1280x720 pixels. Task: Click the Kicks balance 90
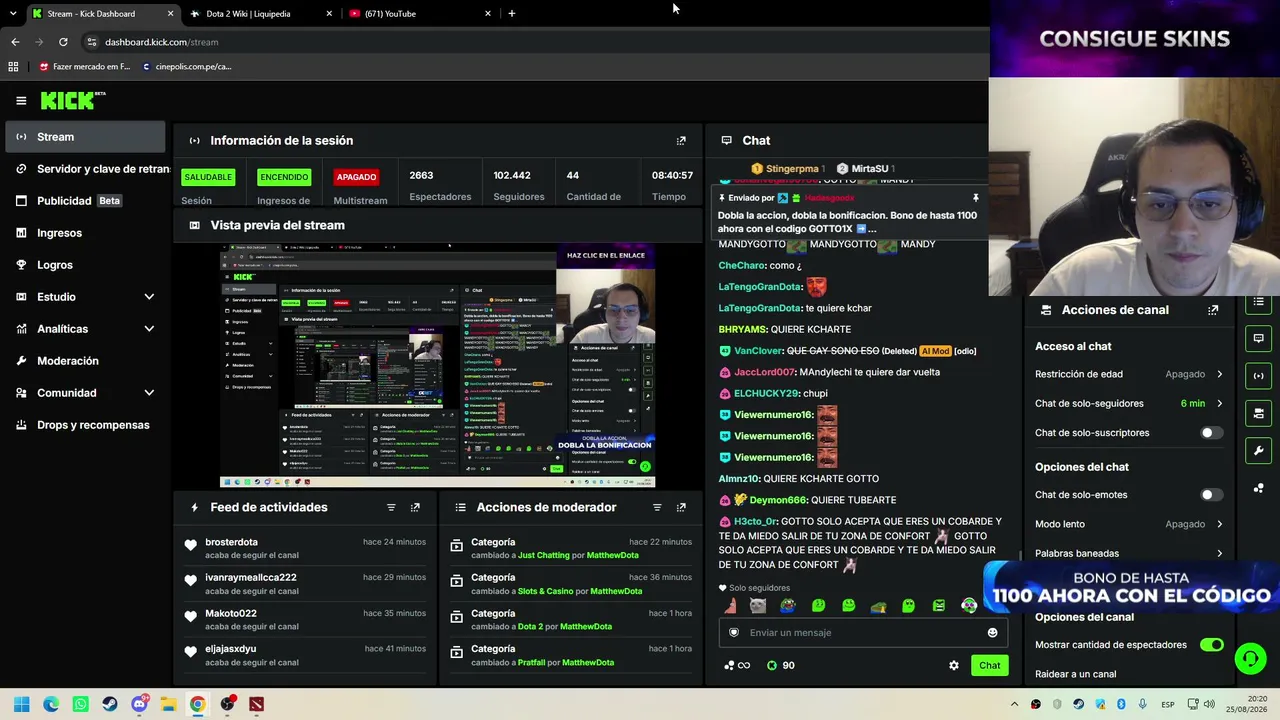(780, 665)
